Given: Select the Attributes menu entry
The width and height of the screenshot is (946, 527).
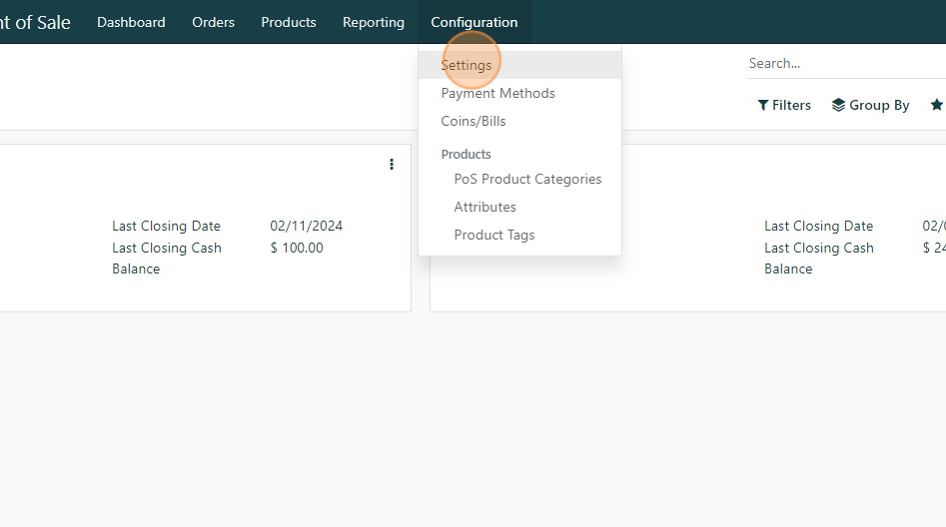Looking at the screenshot, I should pyautogui.click(x=485, y=207).
